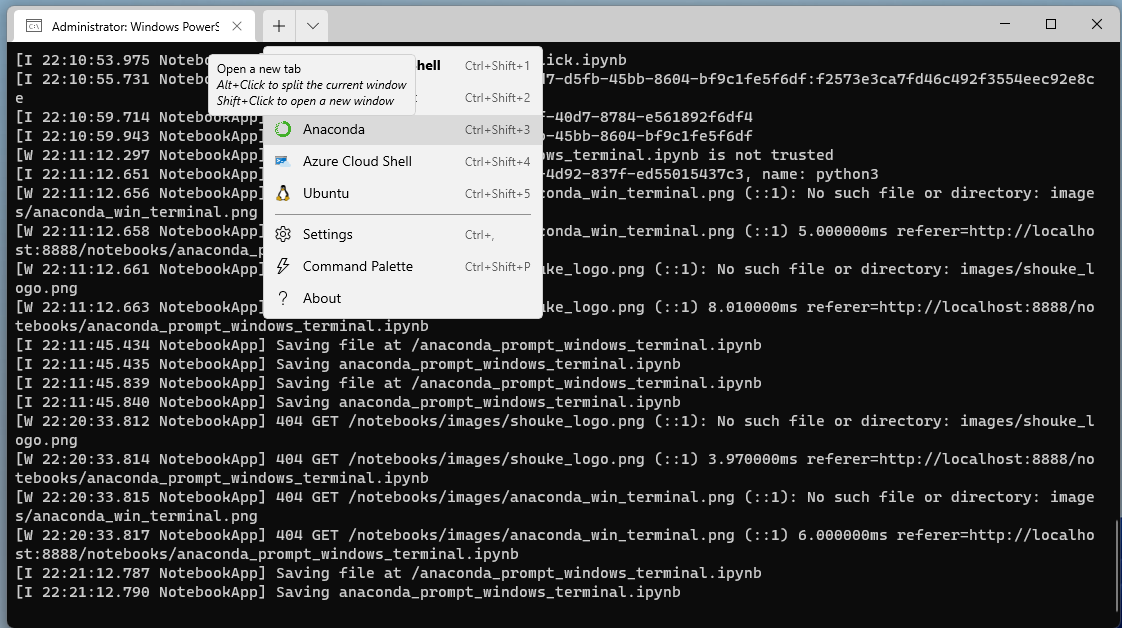Open the About dialog entry

(320, 297)
